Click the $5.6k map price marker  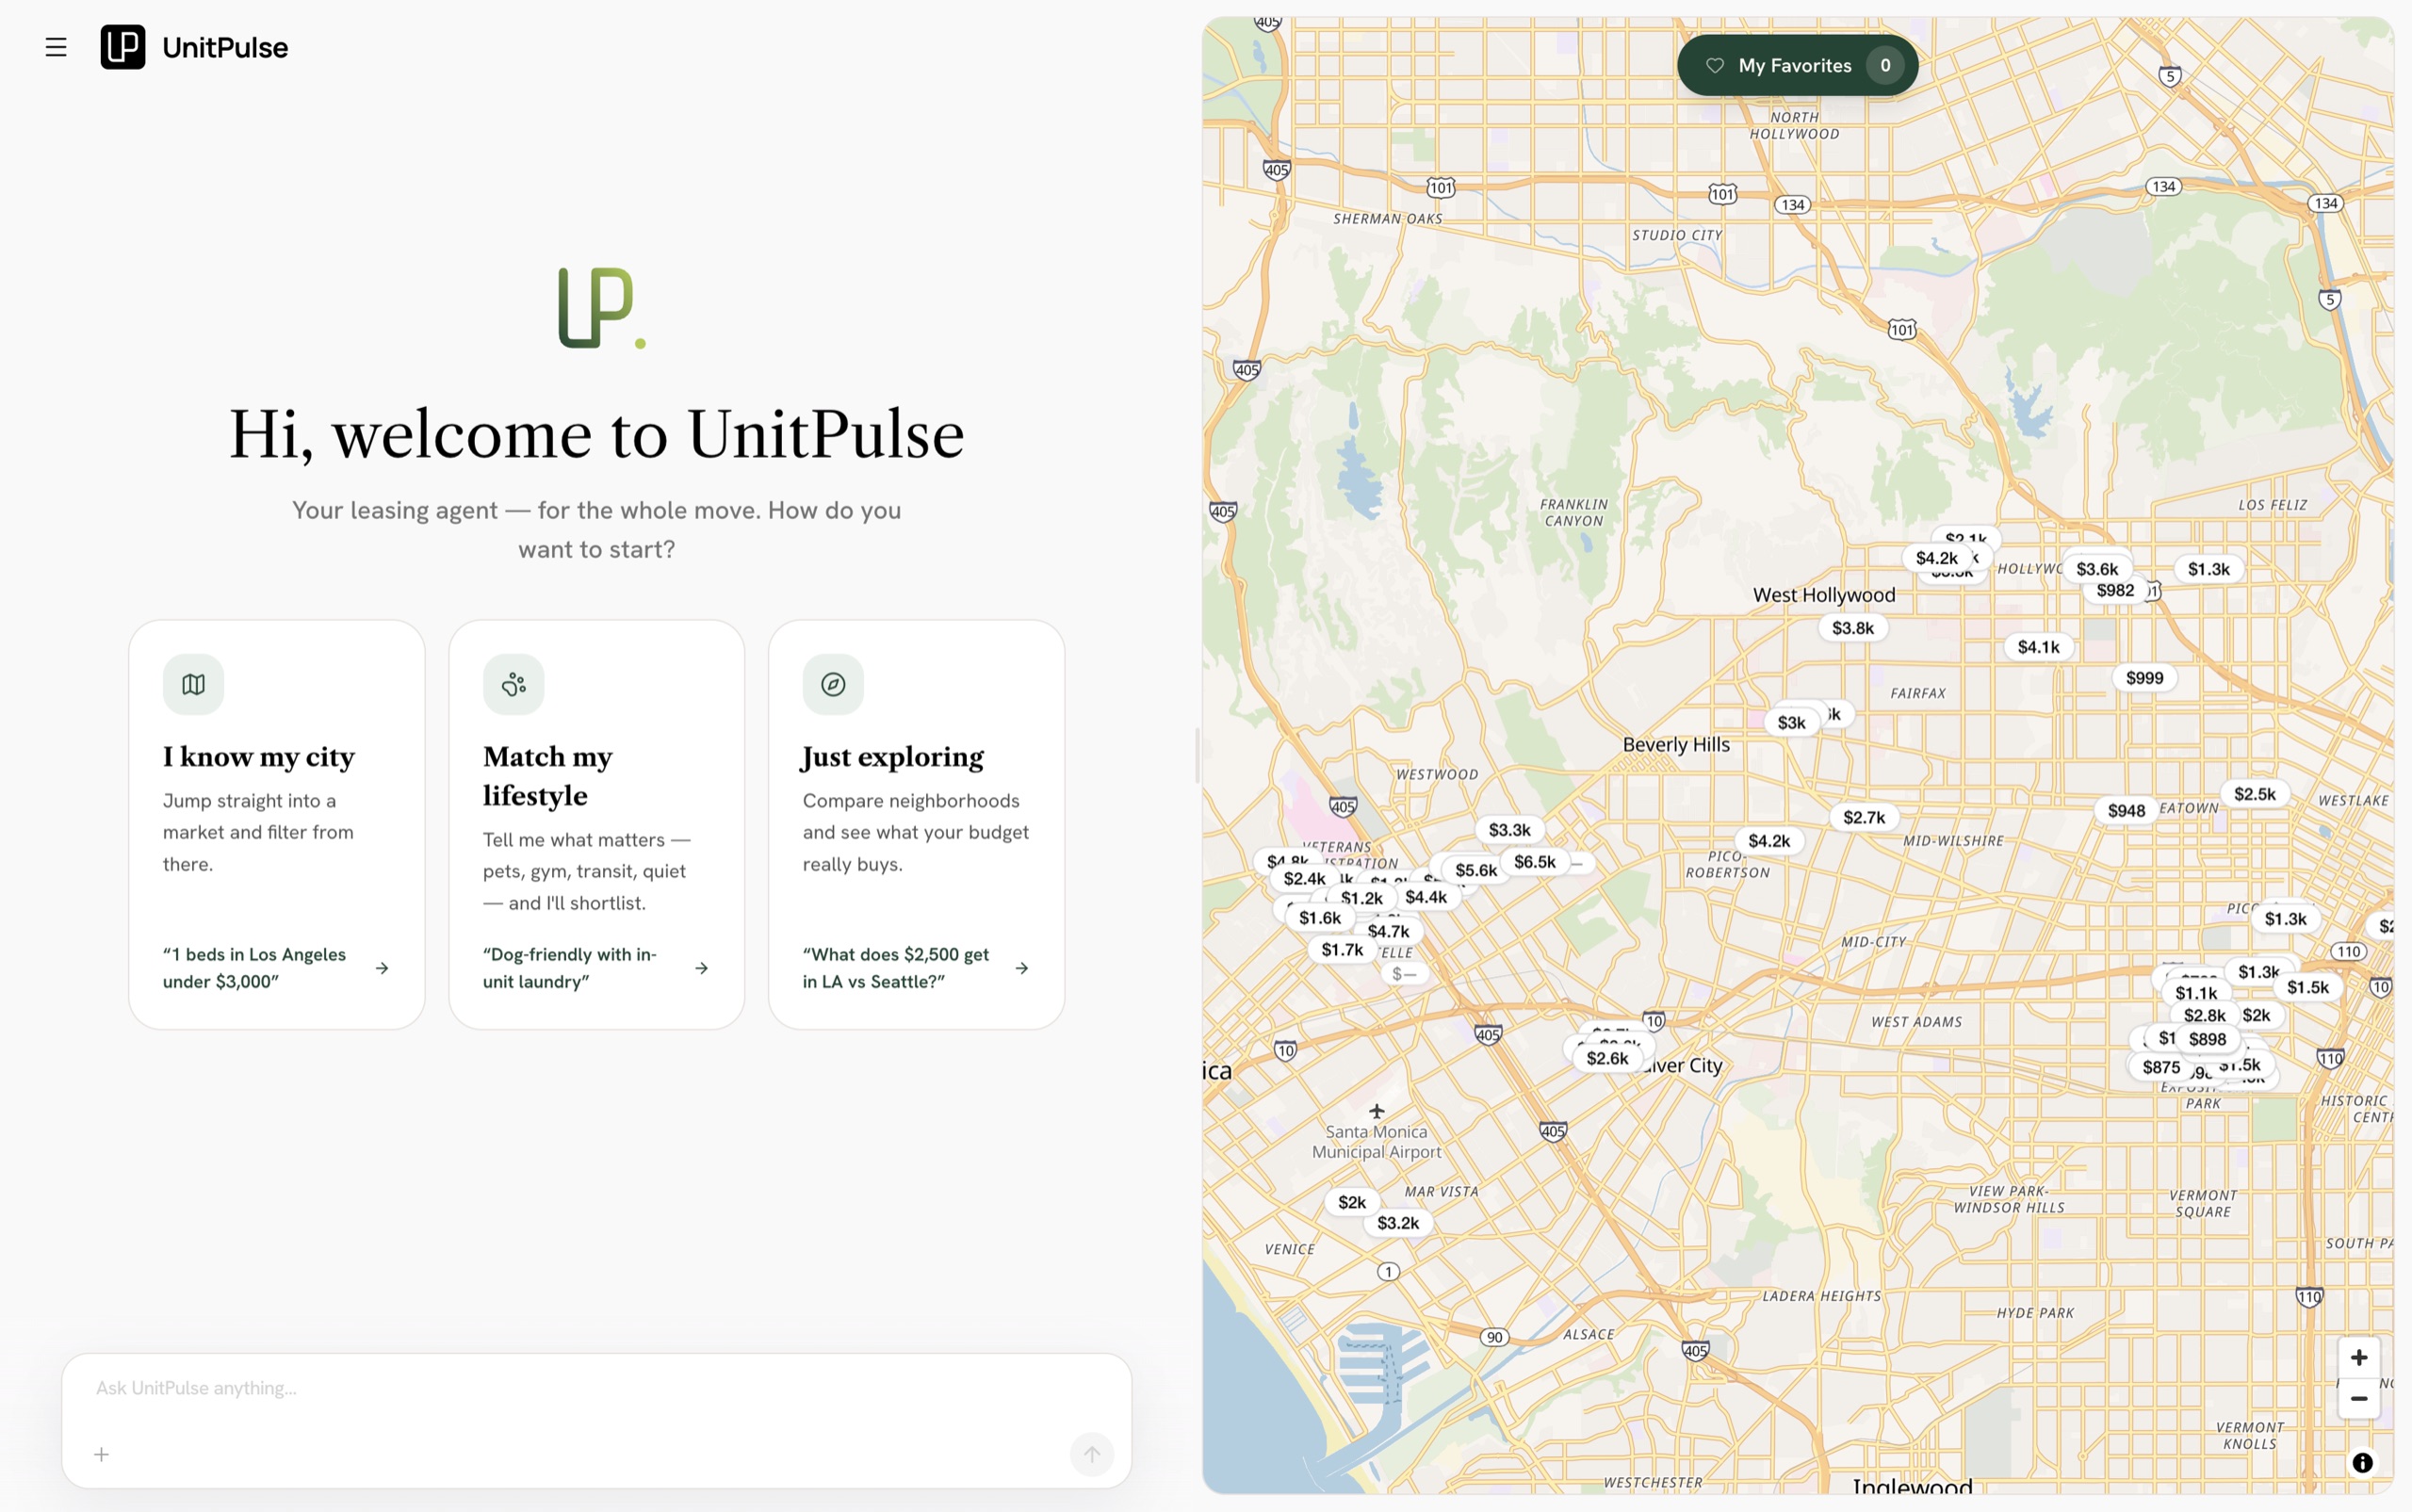pos(1476,870)
